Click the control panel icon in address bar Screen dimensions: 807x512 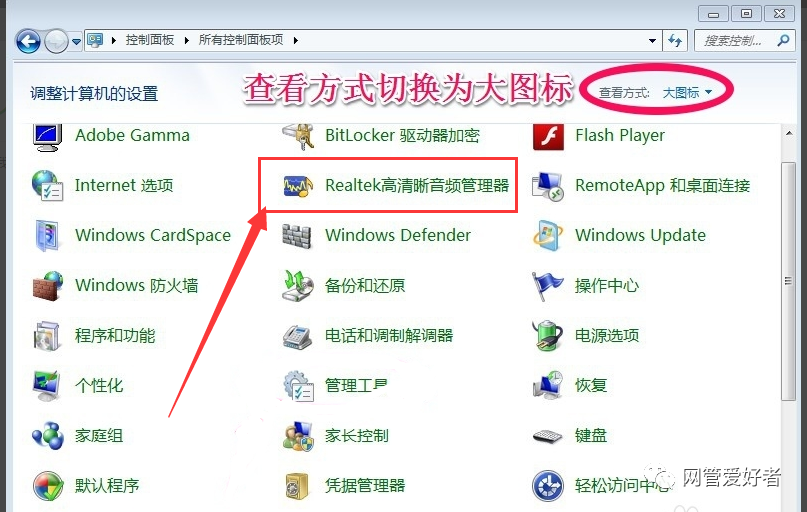click(x=95, y=40)
